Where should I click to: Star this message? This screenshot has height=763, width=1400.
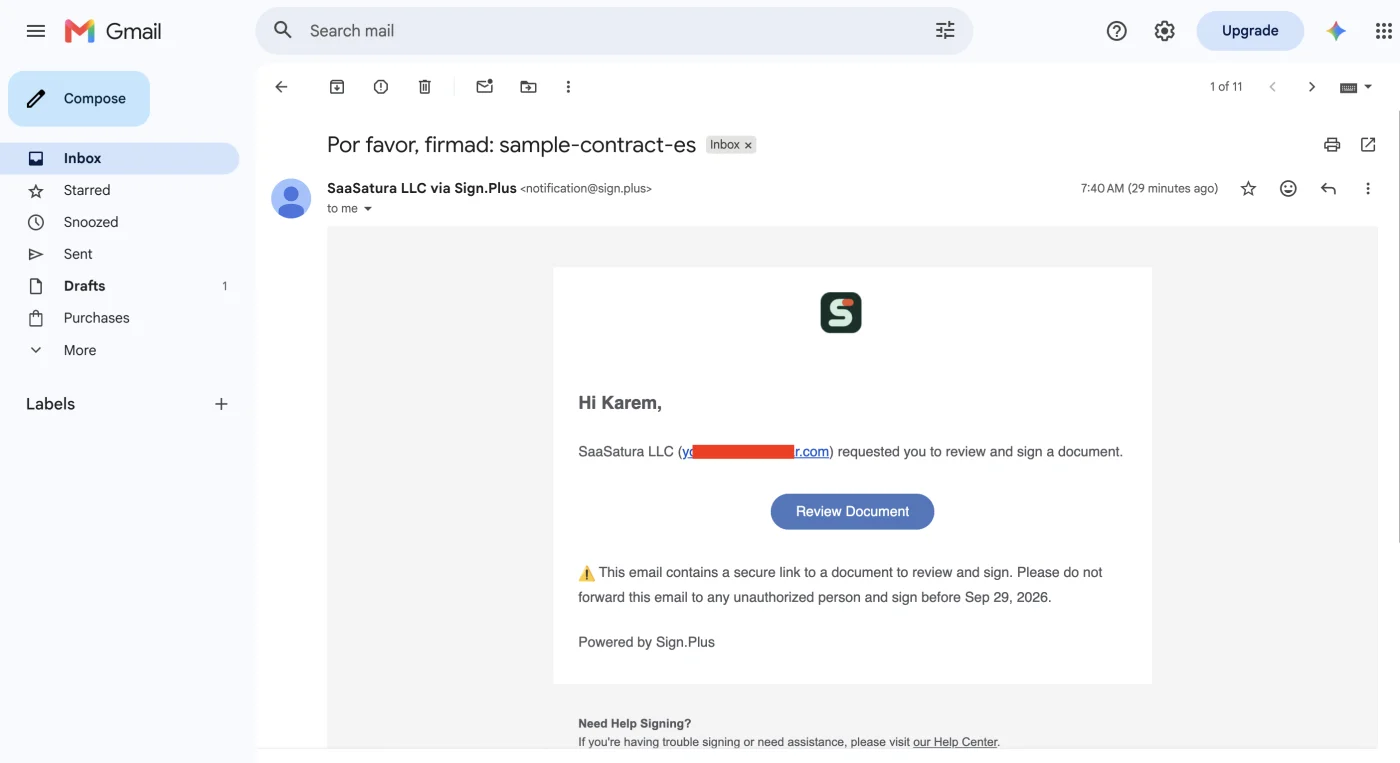[x=1248, y=188]
